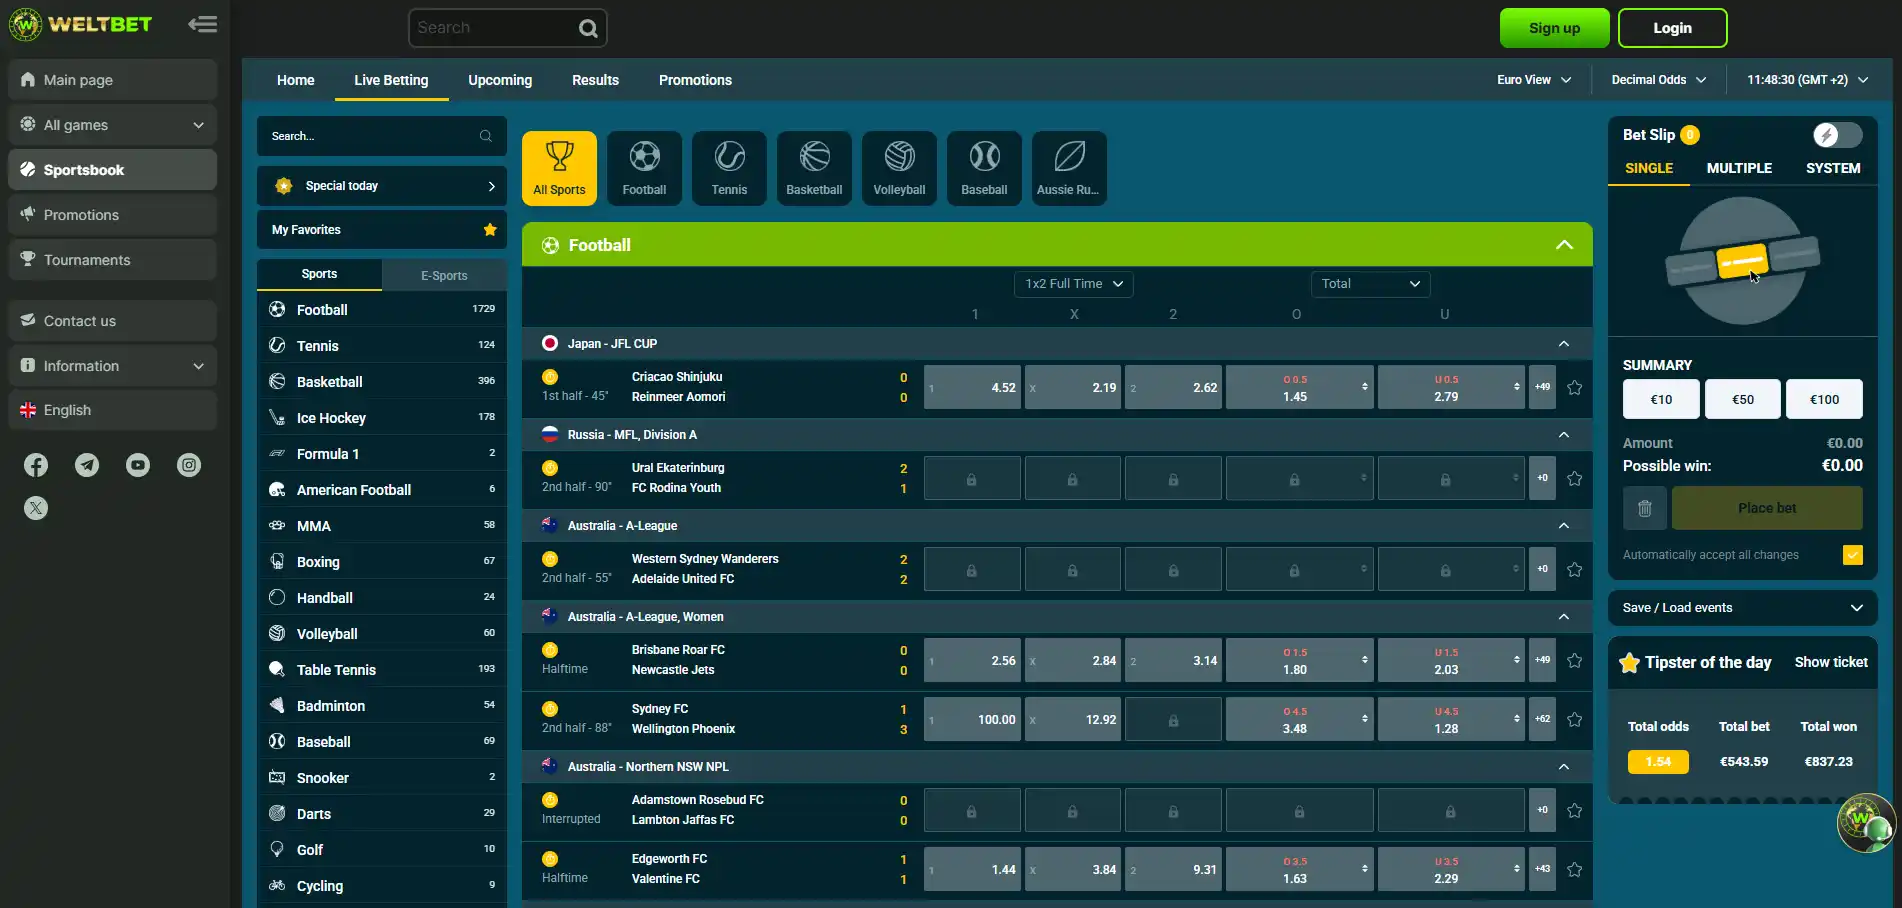This screenshot has height=908, width=1902.
Task: Click the sports list search field
Action: [x=381, y=136]
